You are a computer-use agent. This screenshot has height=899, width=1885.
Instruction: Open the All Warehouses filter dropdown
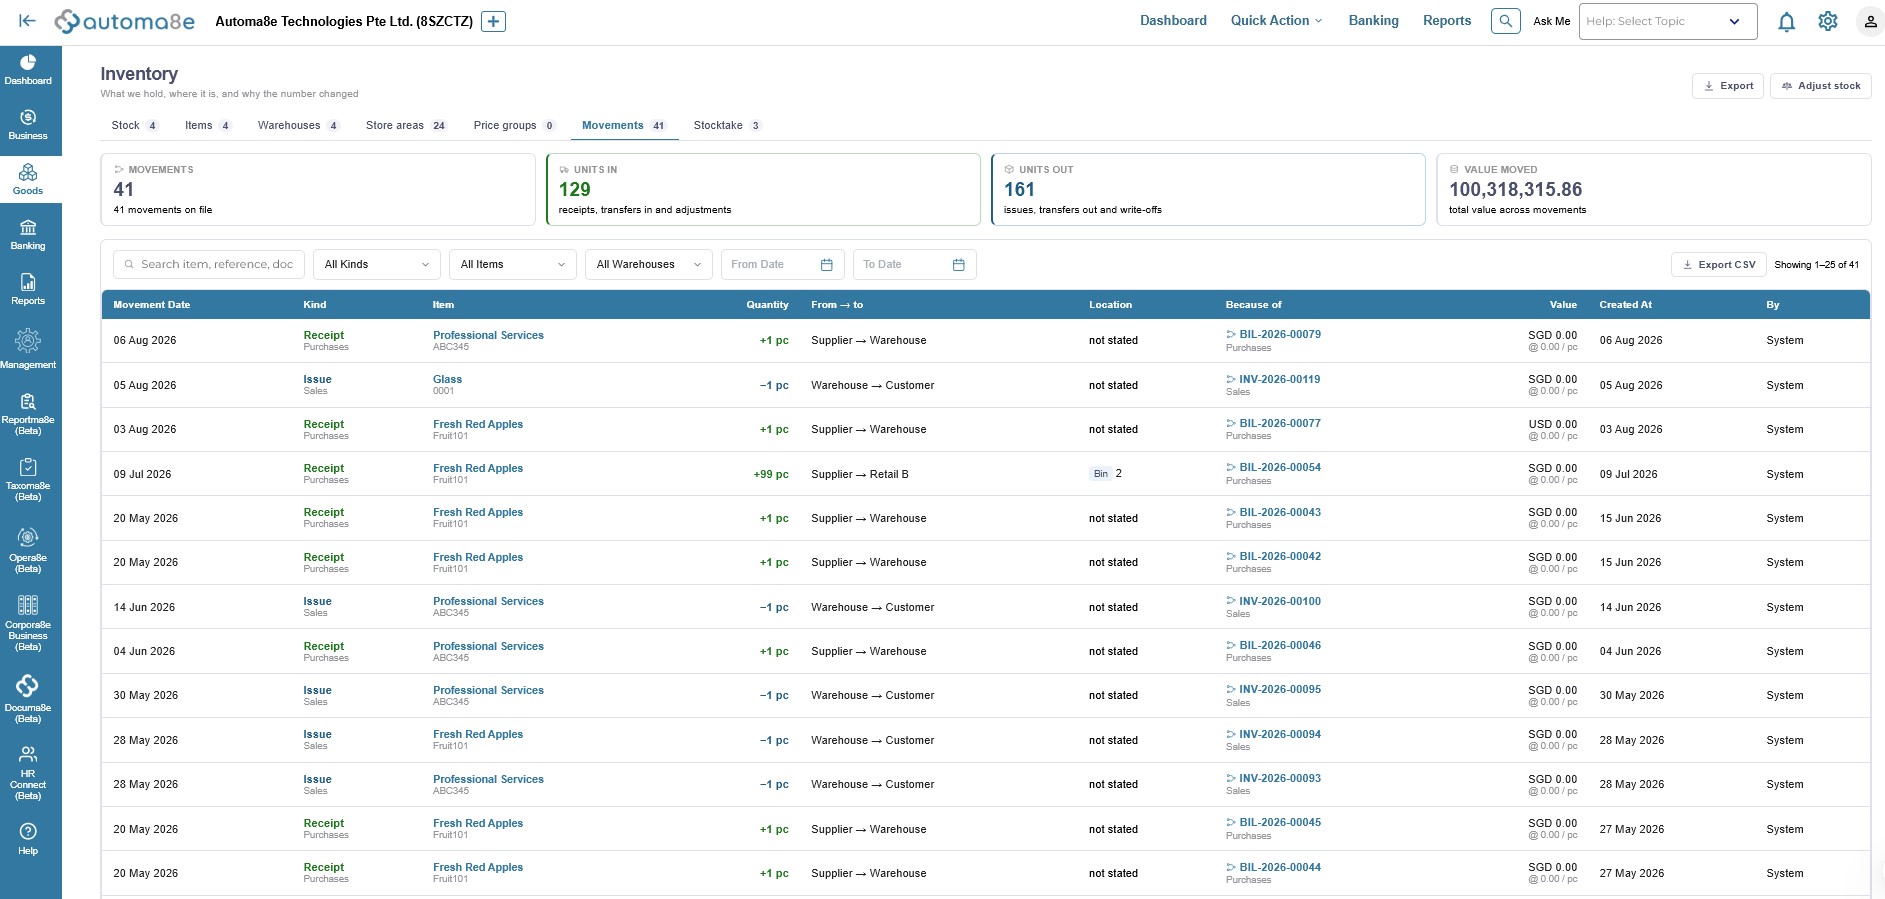coord(648,265)
